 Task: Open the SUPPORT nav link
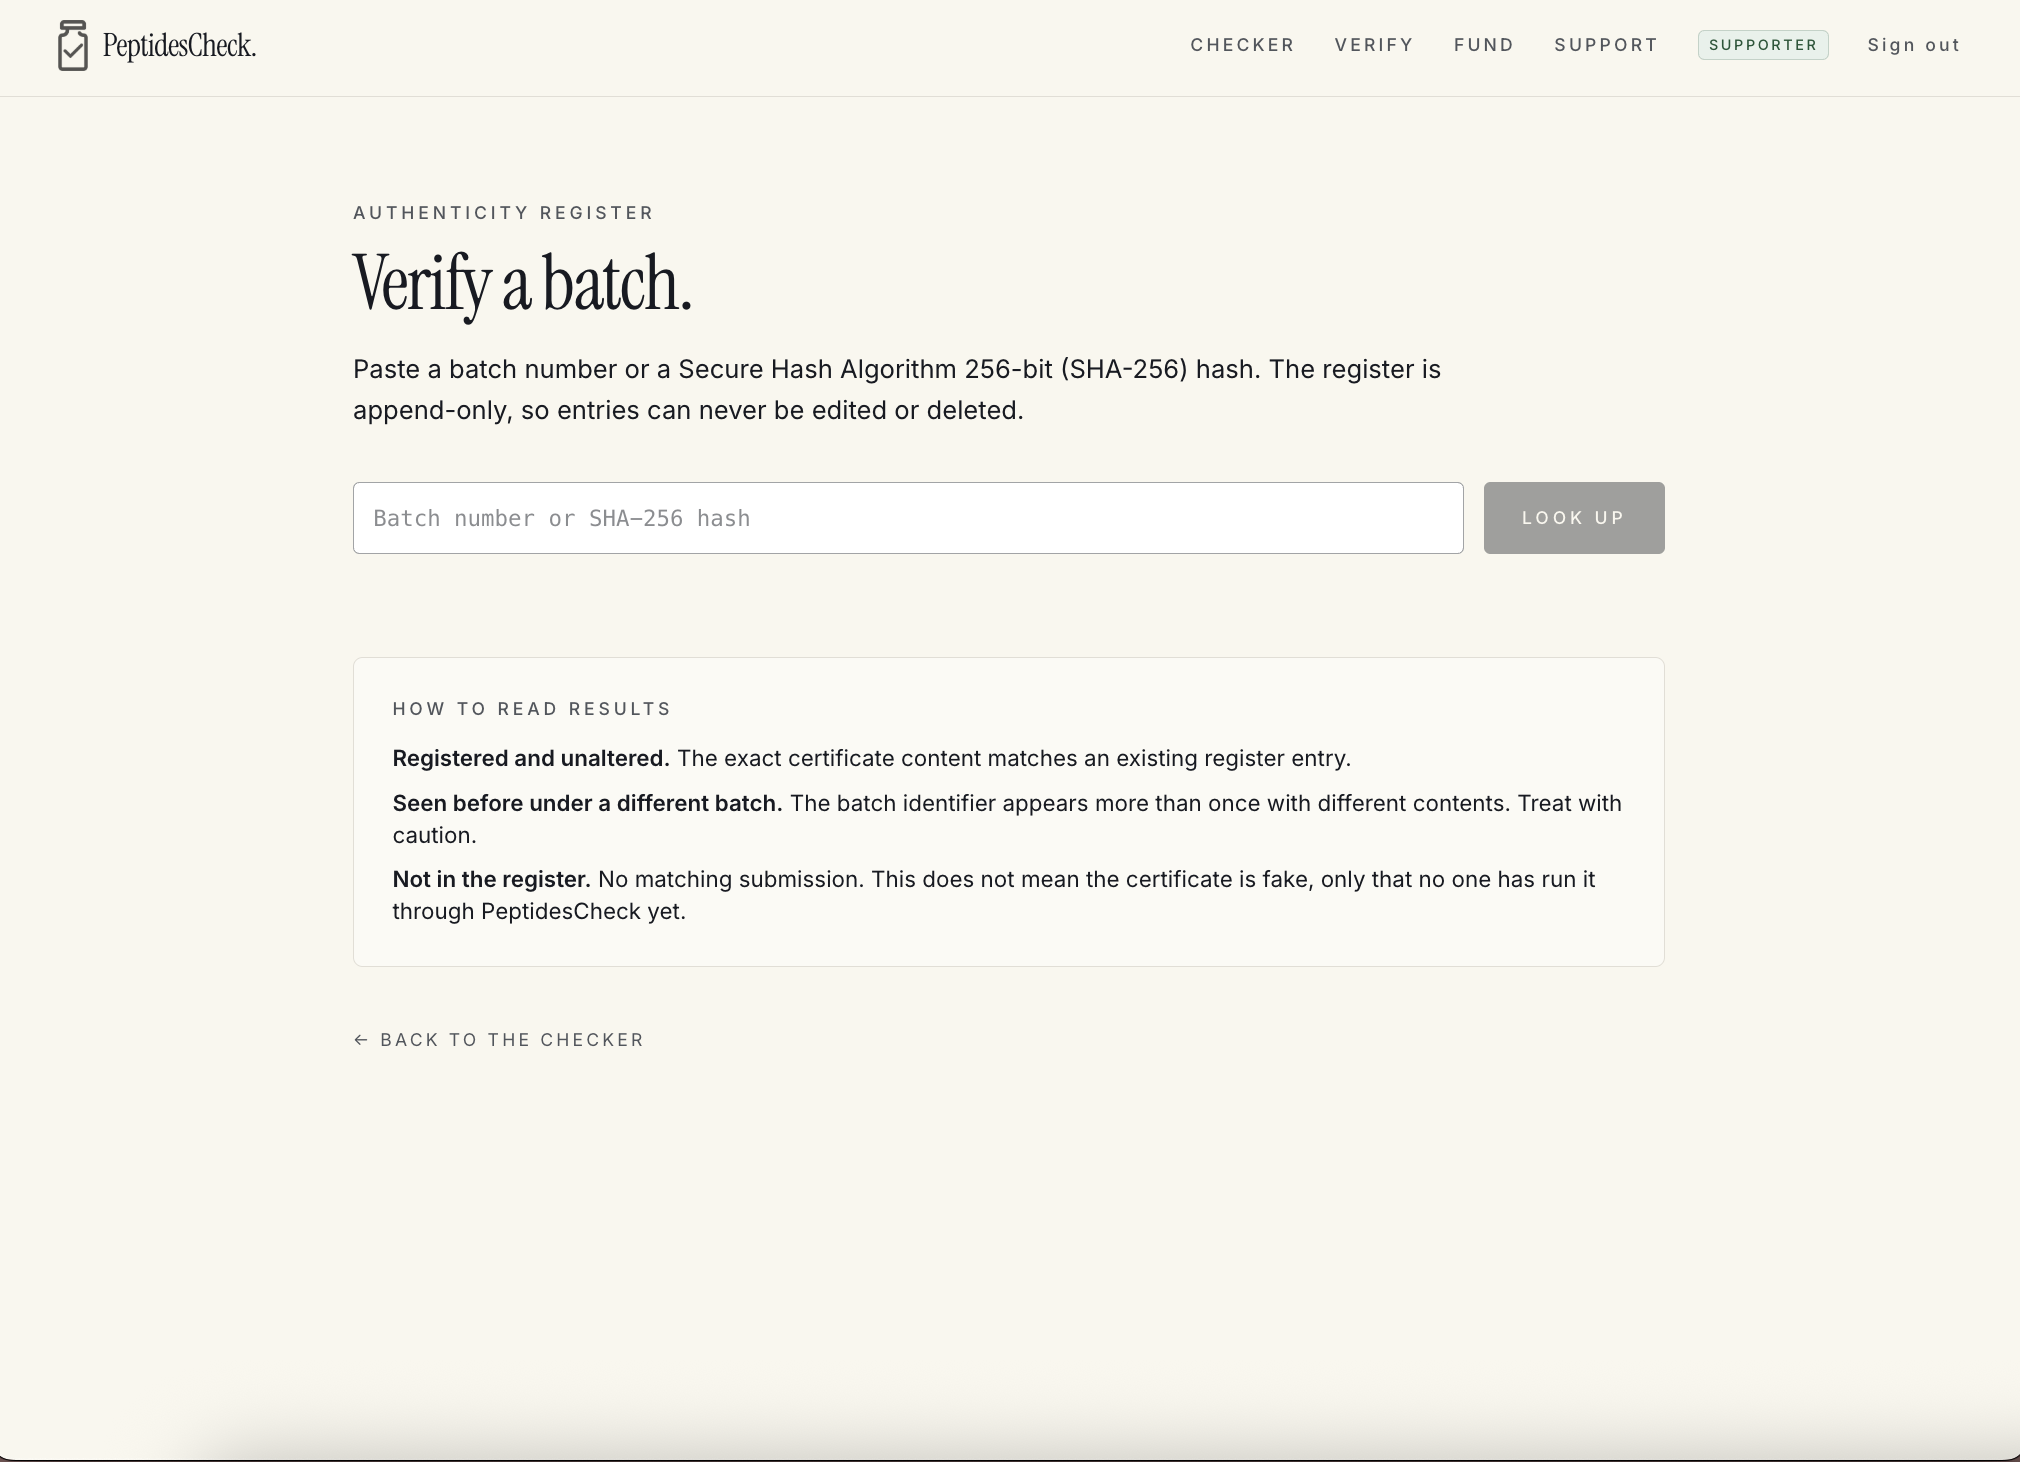pos(1606,45)
